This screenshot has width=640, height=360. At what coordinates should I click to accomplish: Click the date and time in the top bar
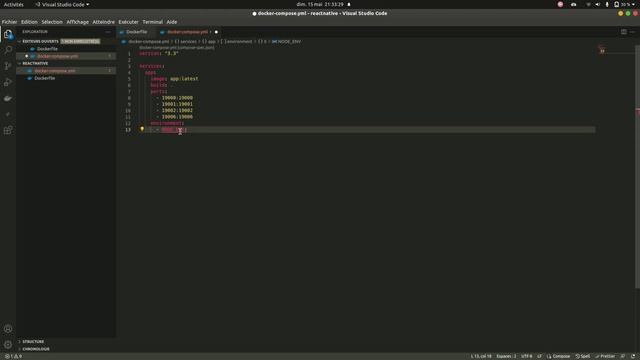coord(320,4)
